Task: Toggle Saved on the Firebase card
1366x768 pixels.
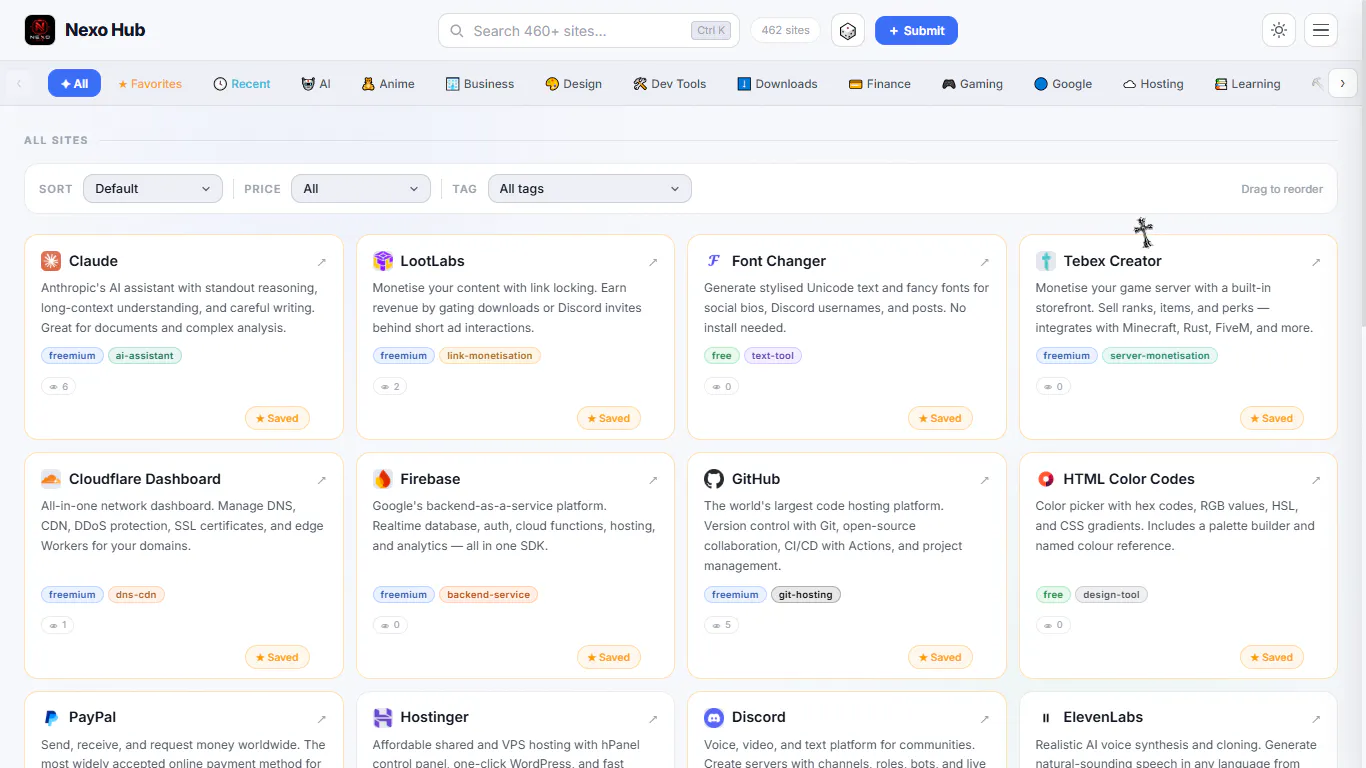Action: click(x=609, y=657)
